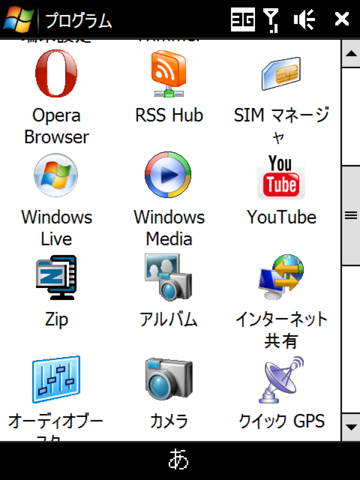Click the "カメラ" label text

[x=169, y=421]
